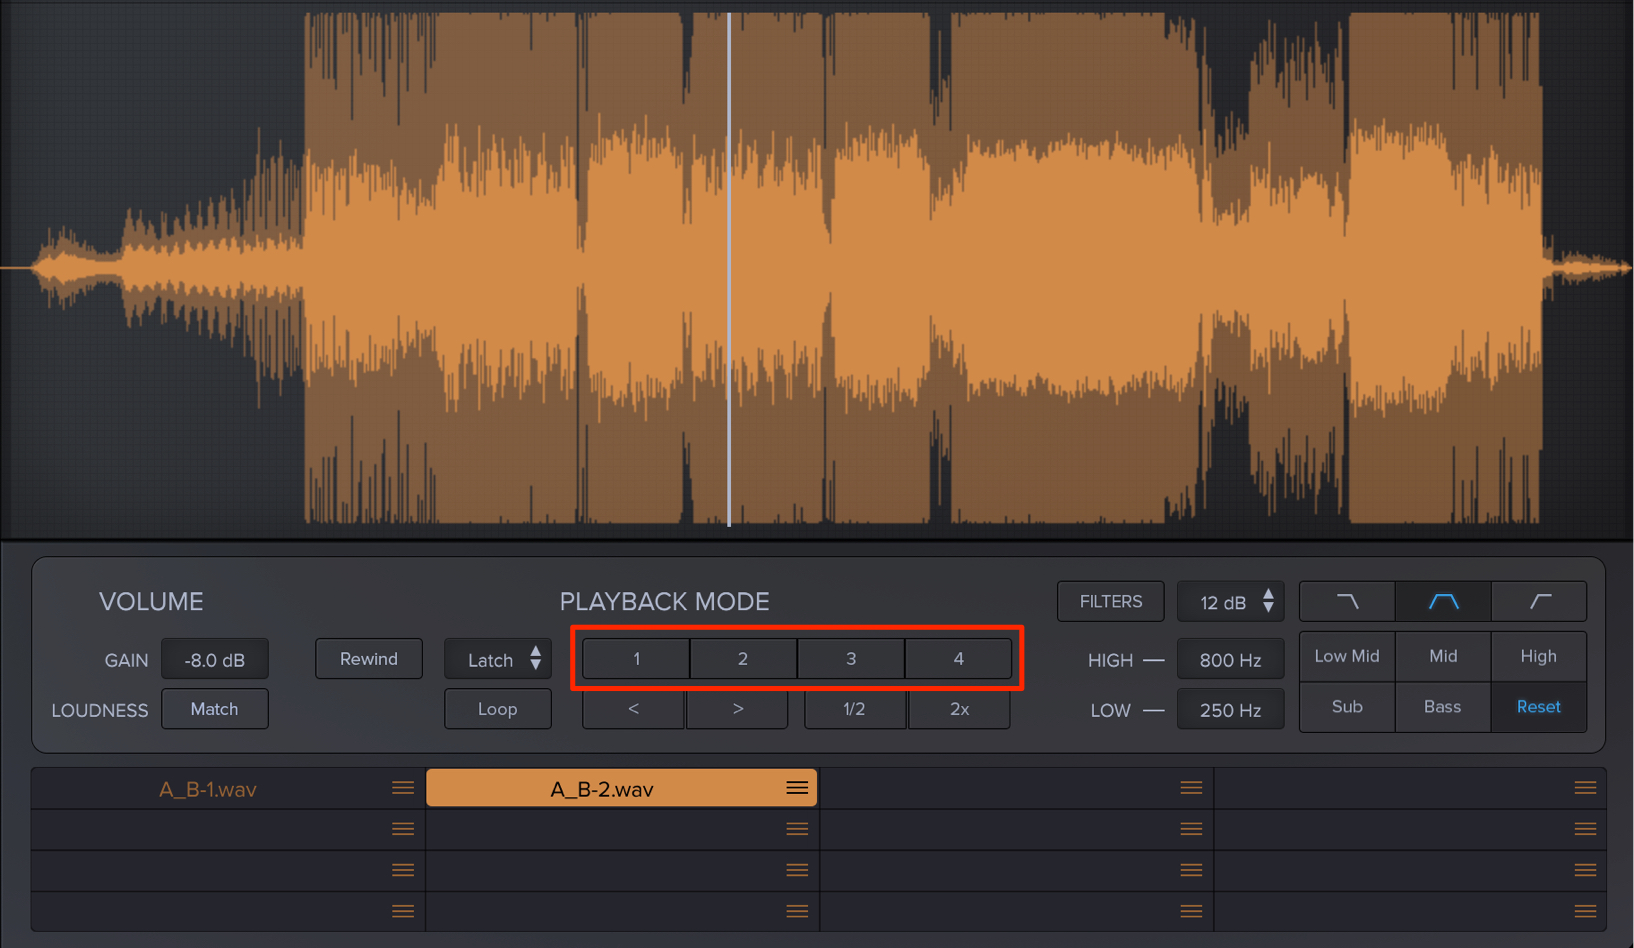The height and width of the screenshot is (948, 1634).
Task: Select playback cue point 1
Action: 636,659
